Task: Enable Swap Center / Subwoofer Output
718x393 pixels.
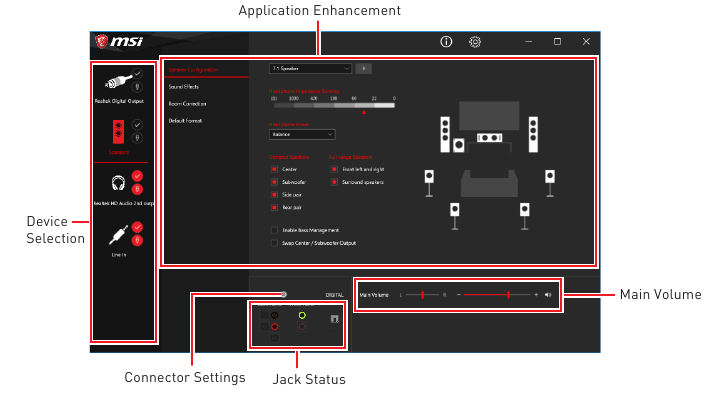Action: [x=274, y=243]
